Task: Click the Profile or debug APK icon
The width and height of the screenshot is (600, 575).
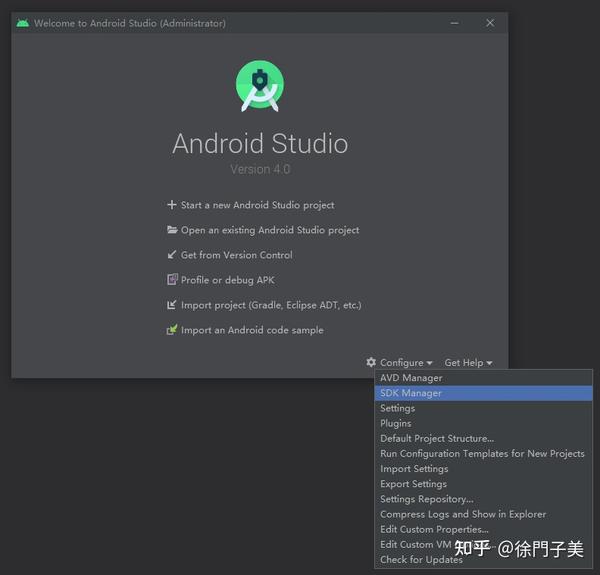Action: (x=172, y=280)
